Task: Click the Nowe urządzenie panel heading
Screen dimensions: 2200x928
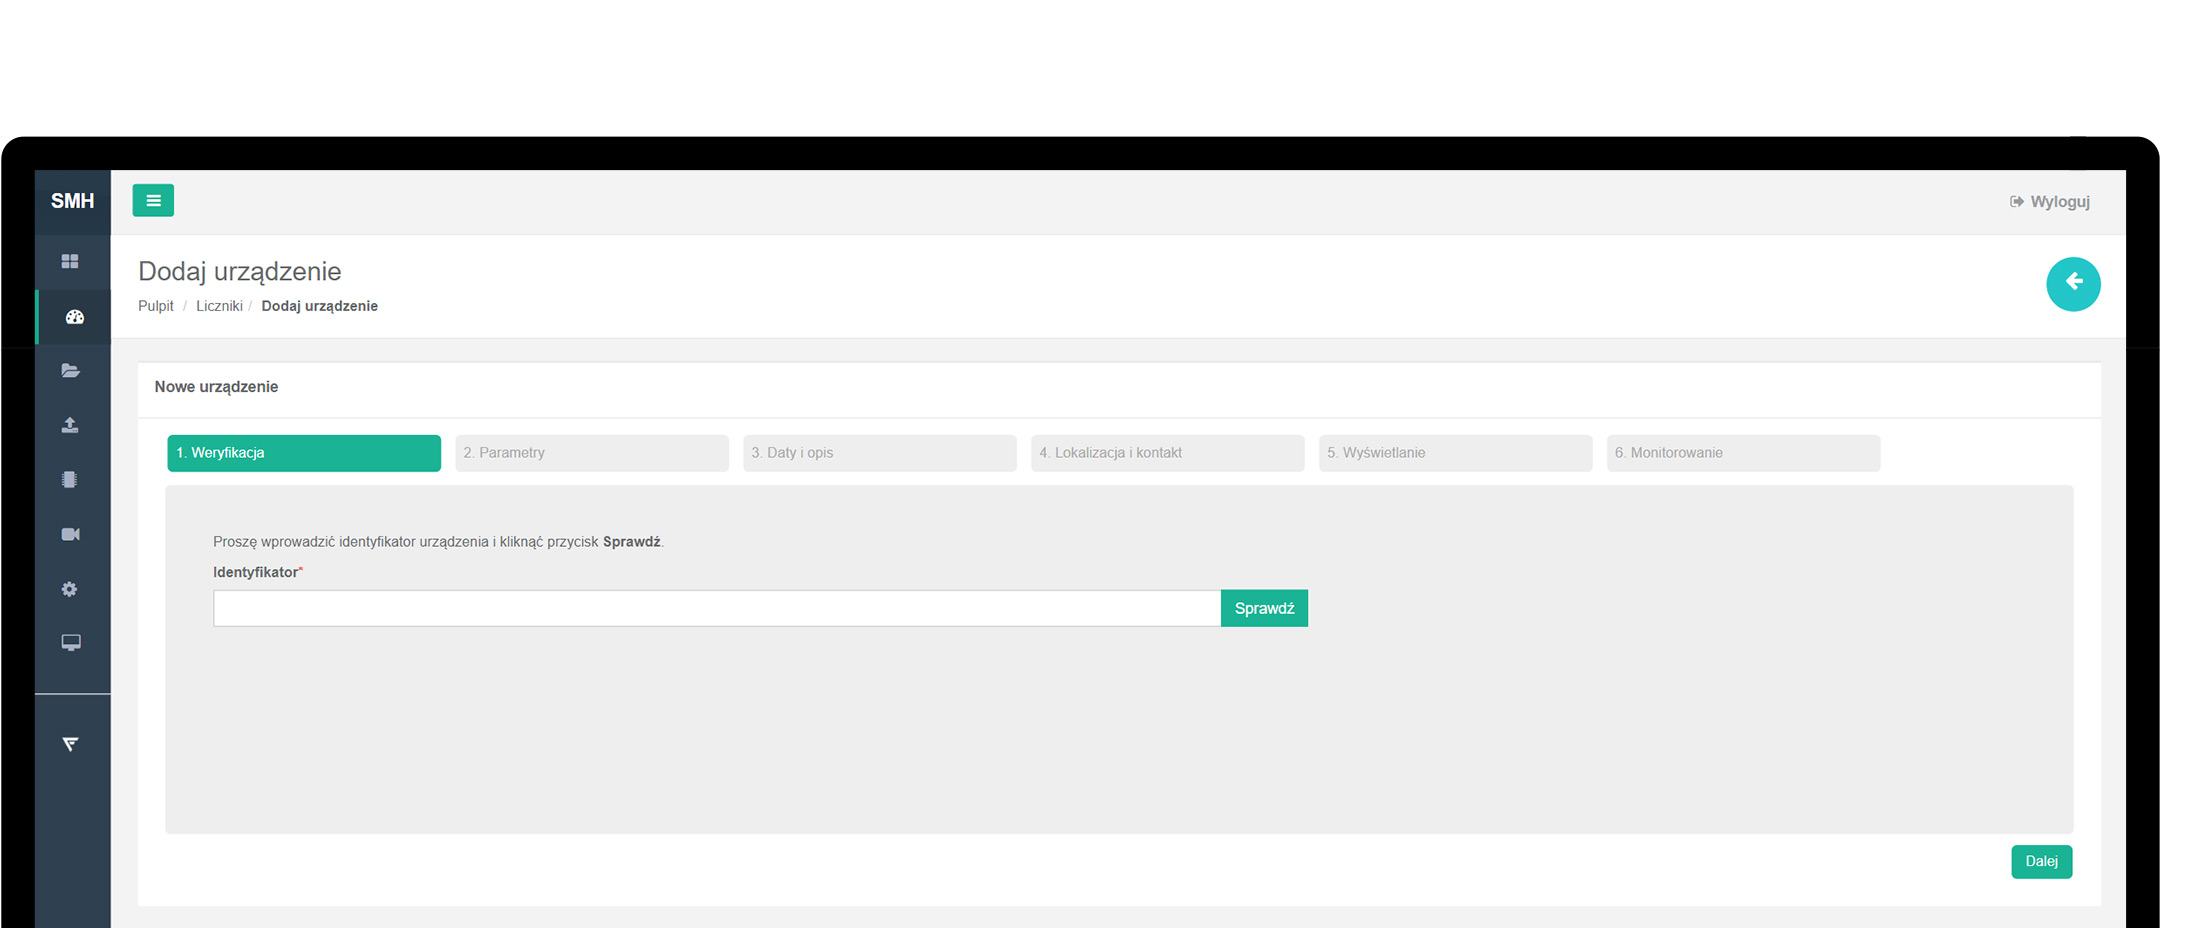Action: (x=216, y=387)
